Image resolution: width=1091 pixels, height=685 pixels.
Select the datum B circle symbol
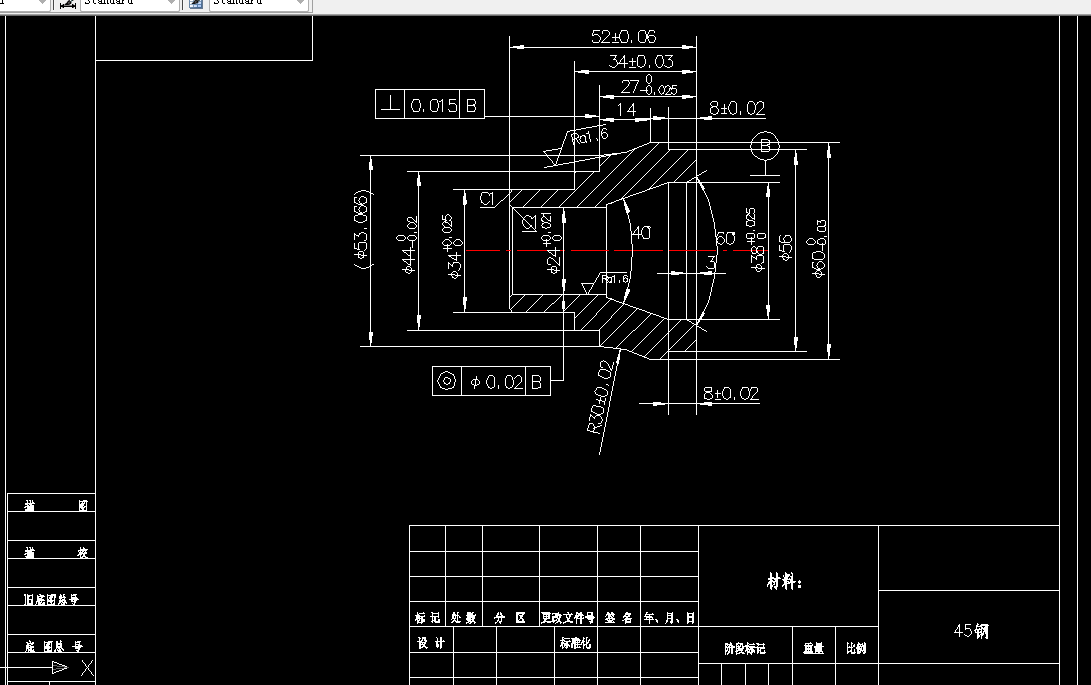765,146
